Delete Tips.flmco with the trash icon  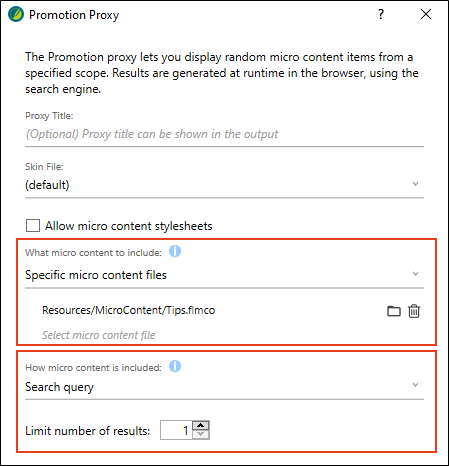414,311
